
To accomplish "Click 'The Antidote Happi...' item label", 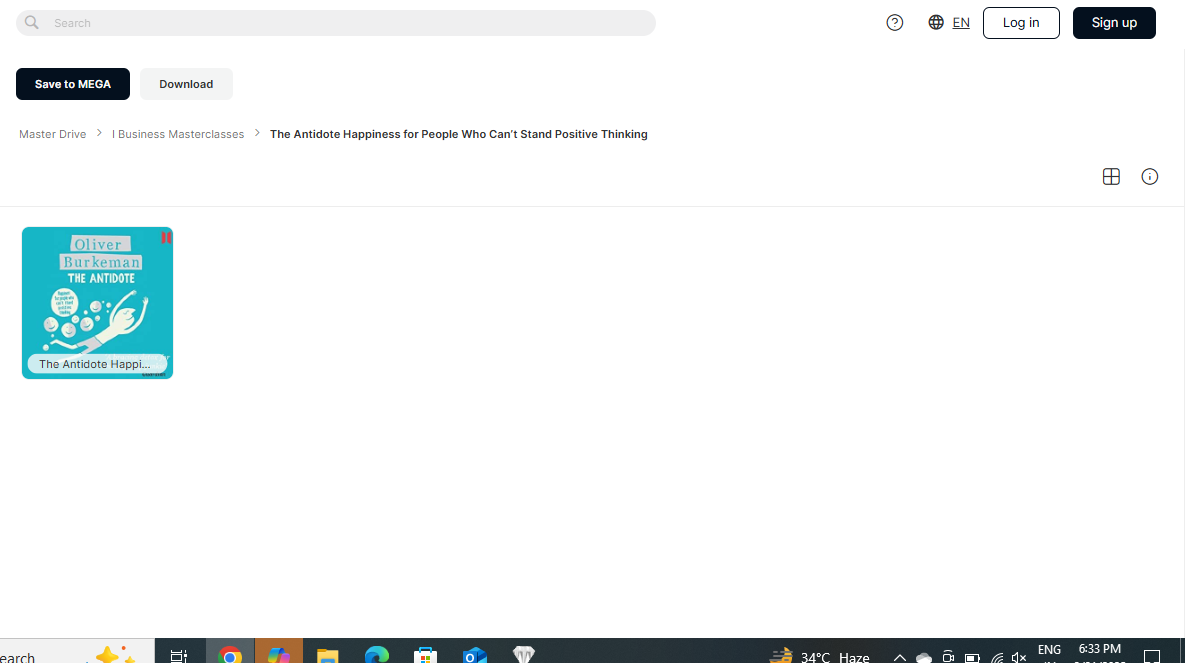I will 95,364.
